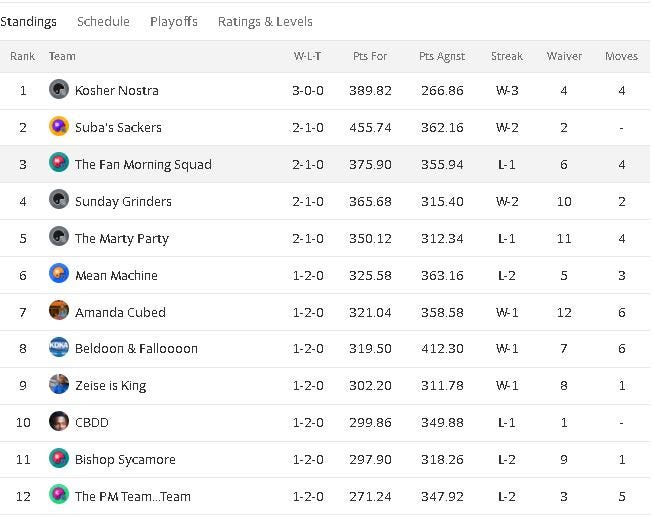Open Sunday Grinders team page link
The height and width of the screenshot is (517, 653).
pyautogui.click(x=123, y=202)
